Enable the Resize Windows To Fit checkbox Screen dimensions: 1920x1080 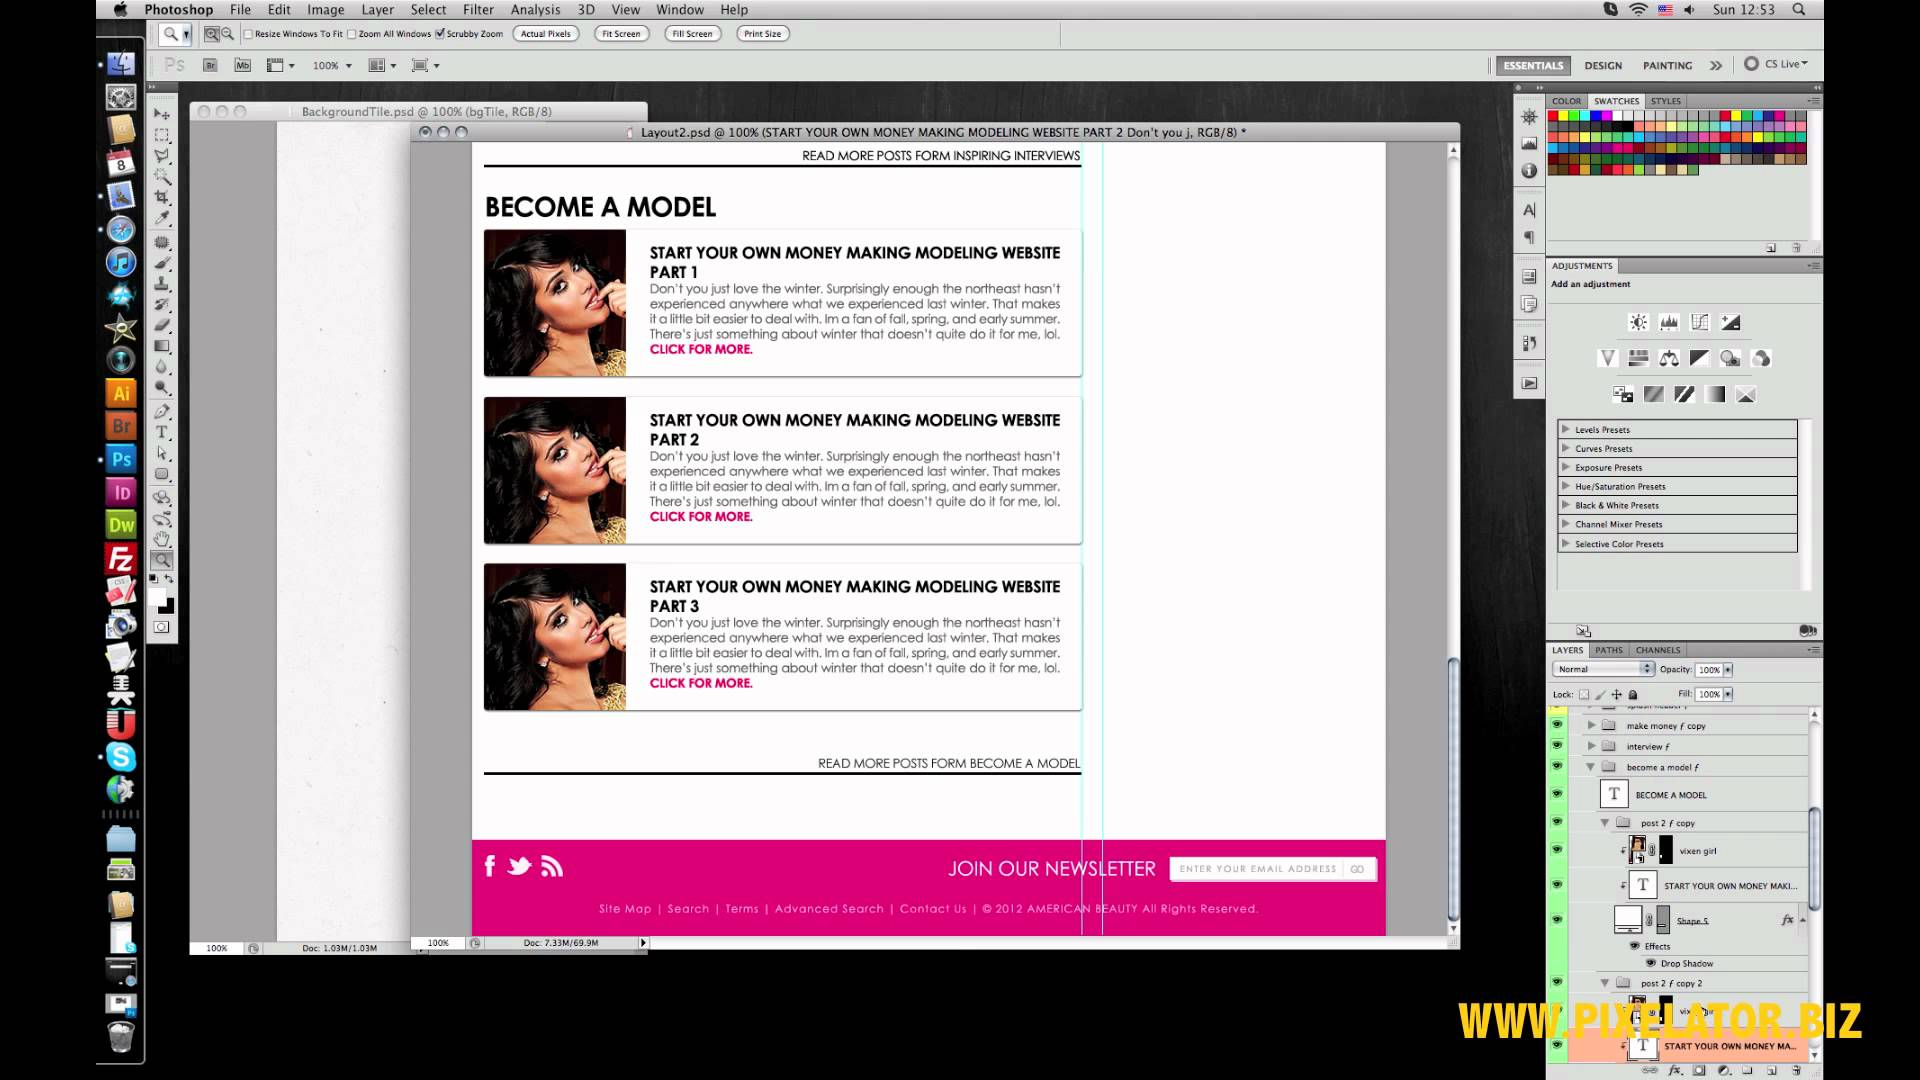tap(248, 33)
